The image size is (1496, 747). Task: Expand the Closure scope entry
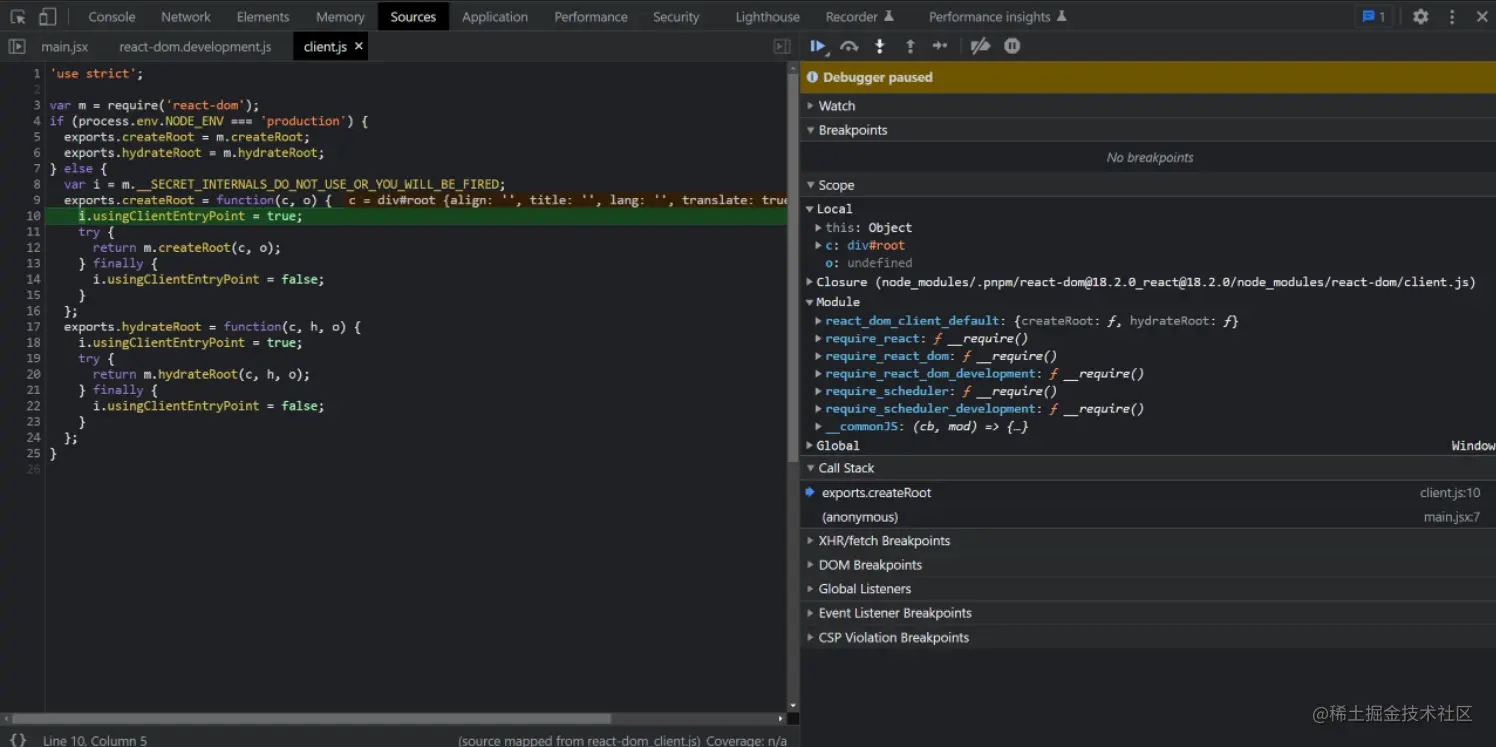(1141, 282)
